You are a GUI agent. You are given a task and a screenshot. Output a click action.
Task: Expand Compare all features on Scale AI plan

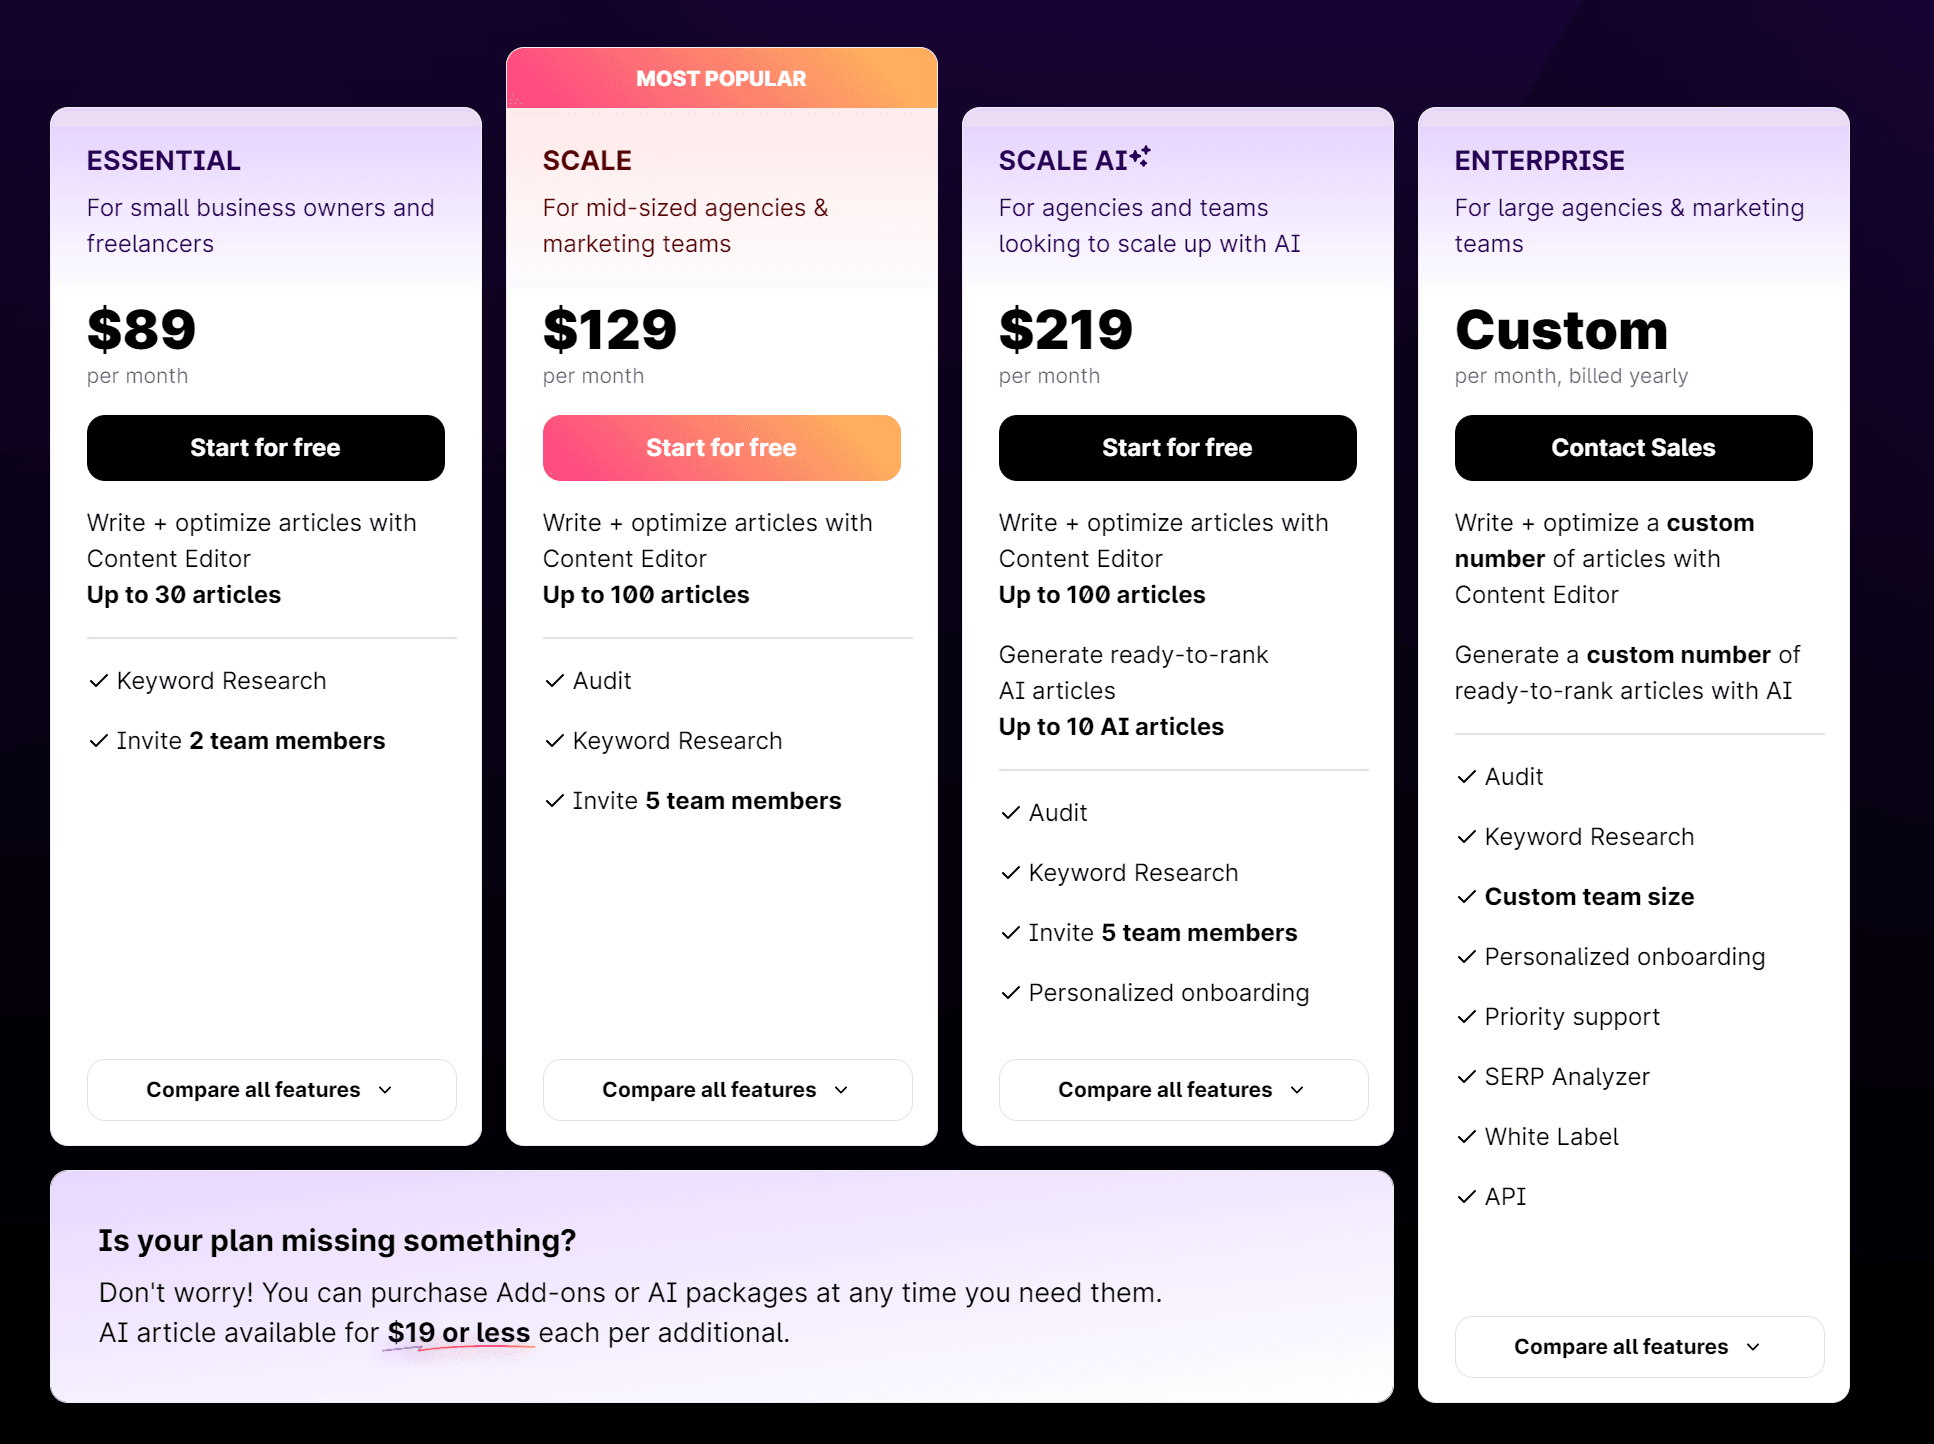[1183, 1090]
